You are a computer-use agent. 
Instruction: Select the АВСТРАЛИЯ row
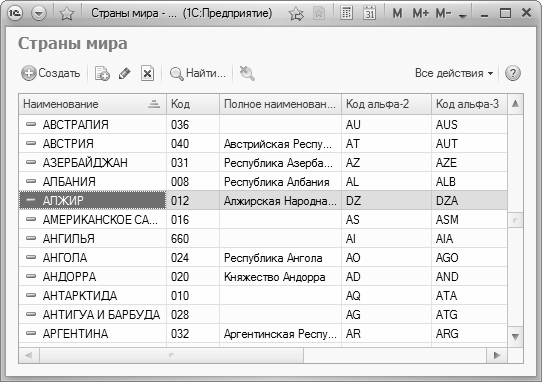pyautogui.click(x=263, y=124)
